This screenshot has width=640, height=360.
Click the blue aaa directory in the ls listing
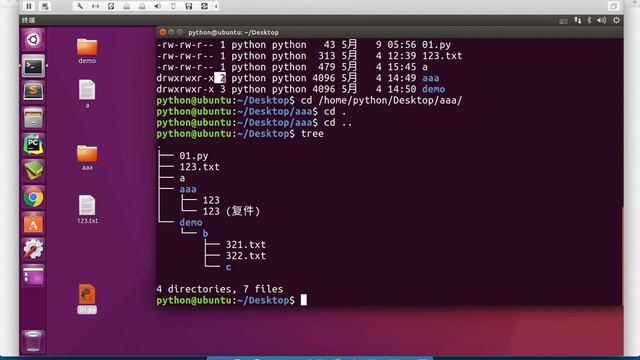pos(431,78)
